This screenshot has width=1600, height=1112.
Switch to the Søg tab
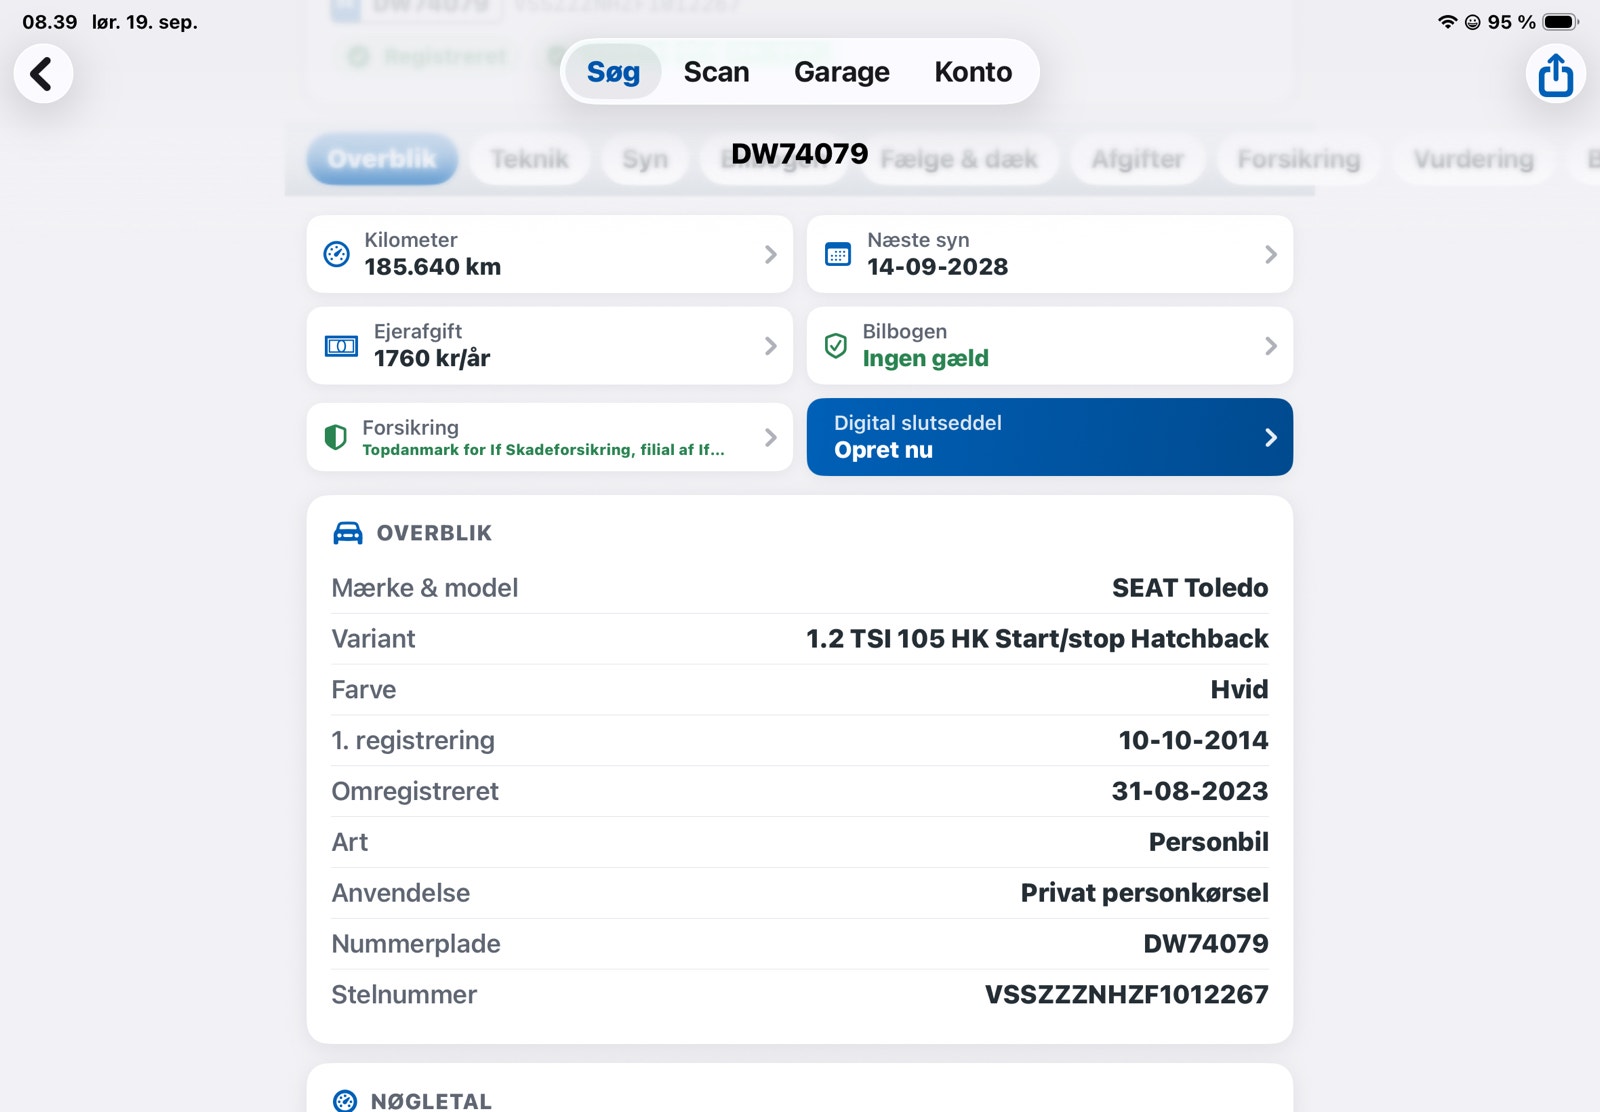[613, 72]
